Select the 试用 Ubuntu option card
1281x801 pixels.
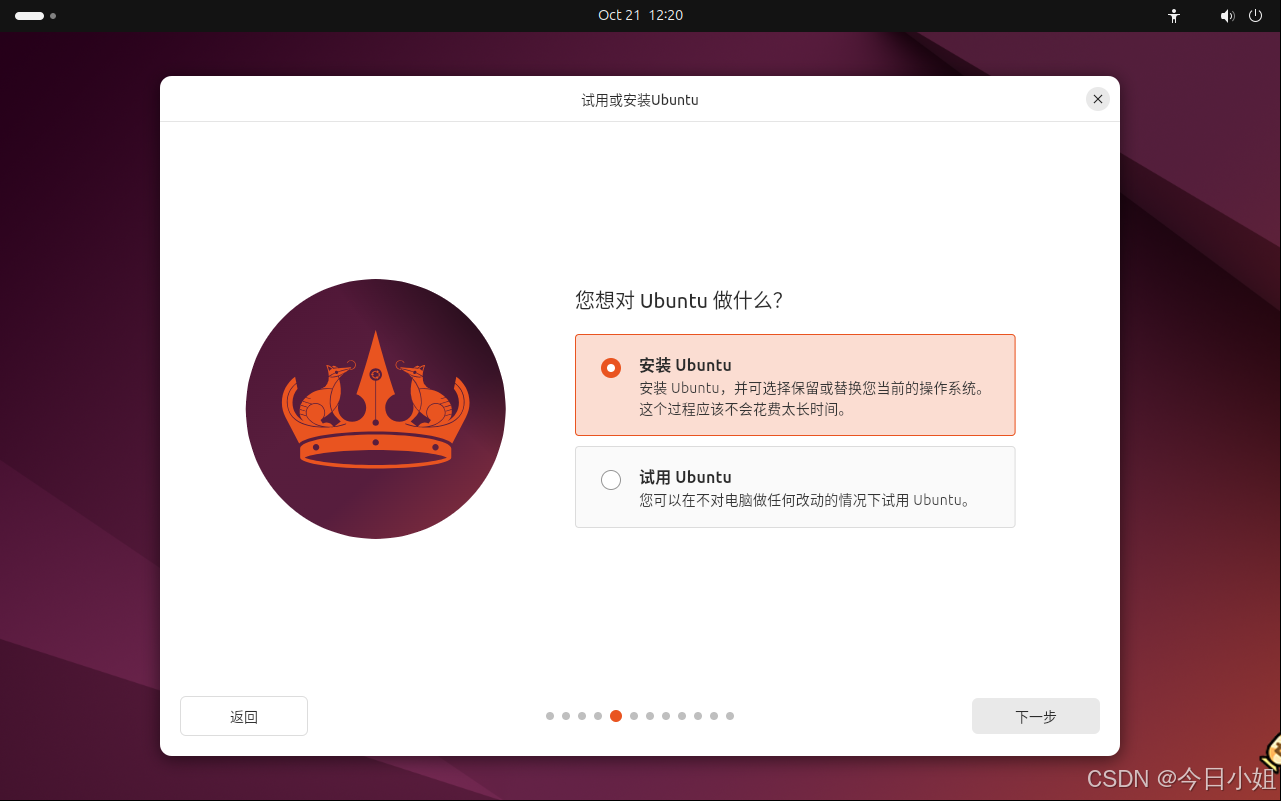point(795,486)
